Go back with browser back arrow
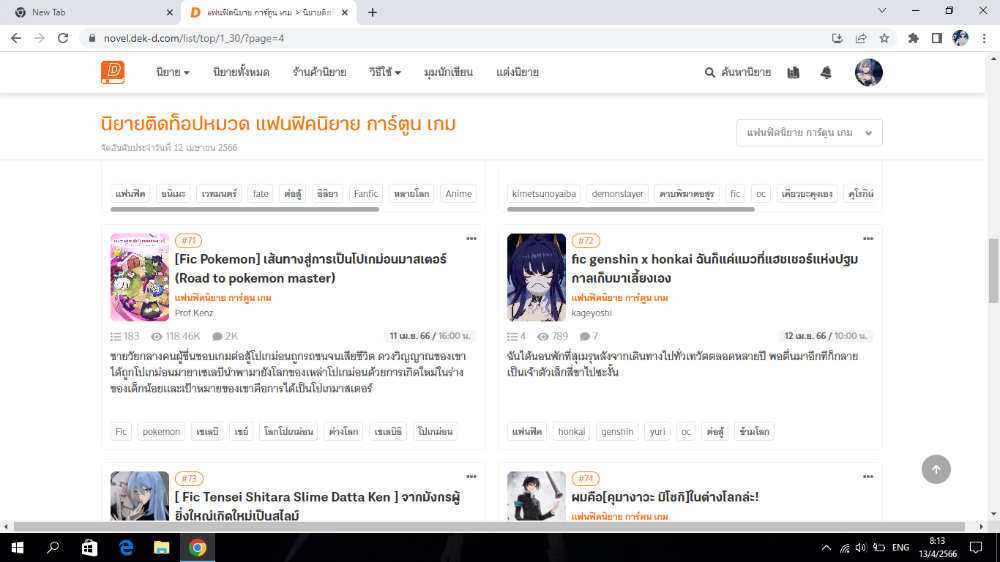1000x562 pixels. pos(16,38)
